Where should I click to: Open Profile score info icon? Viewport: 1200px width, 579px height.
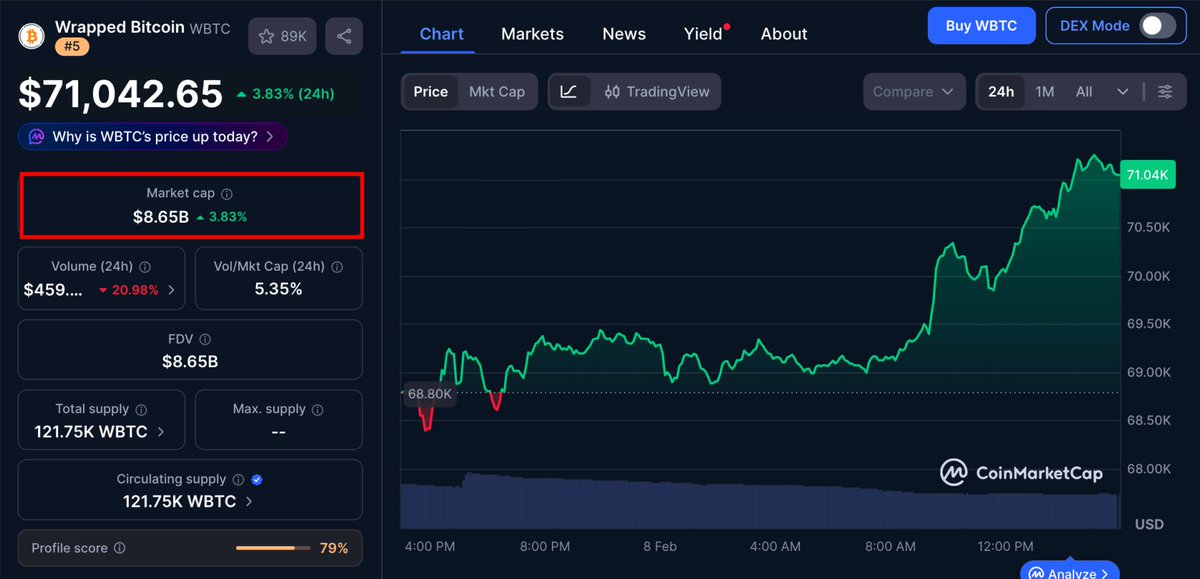[x=120, y=549]
